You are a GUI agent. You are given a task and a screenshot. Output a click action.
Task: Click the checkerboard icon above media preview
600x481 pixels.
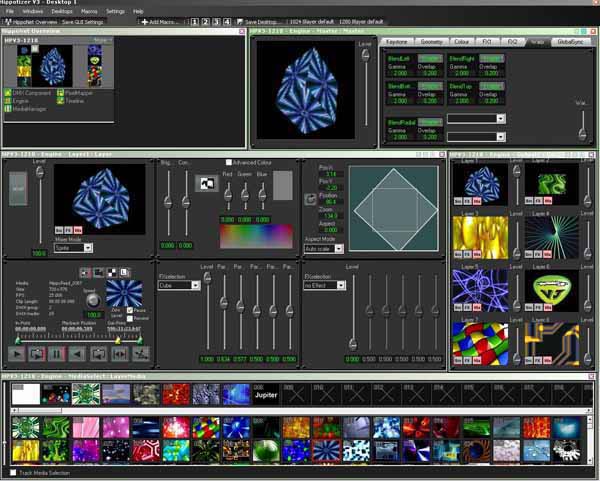pos(112,272)
